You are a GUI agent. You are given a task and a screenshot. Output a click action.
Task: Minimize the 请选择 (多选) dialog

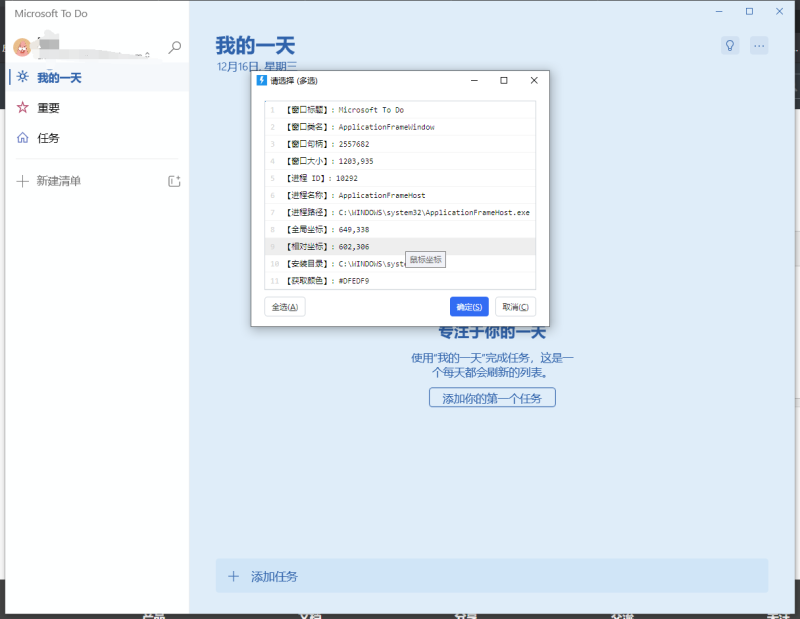tap(474, 80)
